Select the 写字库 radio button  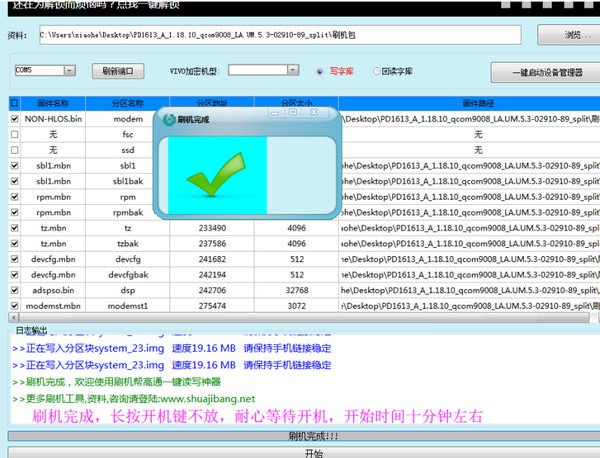320,72
